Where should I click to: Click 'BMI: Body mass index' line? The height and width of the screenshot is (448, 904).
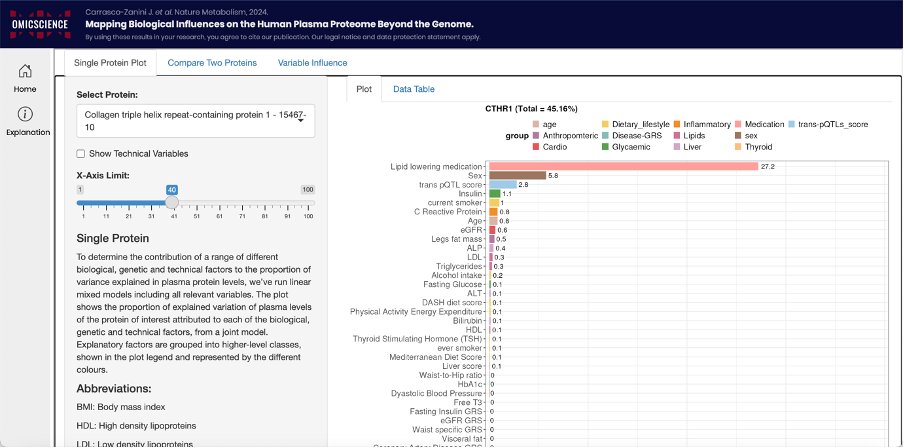point(121,407)
